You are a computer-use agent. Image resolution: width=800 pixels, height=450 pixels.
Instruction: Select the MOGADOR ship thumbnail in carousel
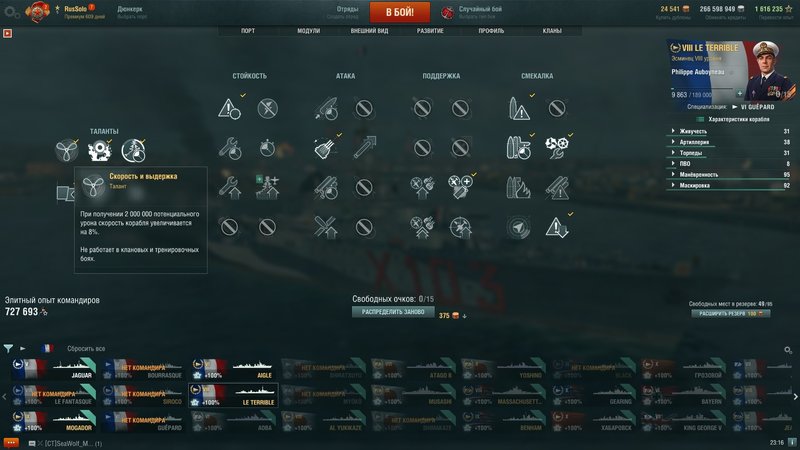54,422
